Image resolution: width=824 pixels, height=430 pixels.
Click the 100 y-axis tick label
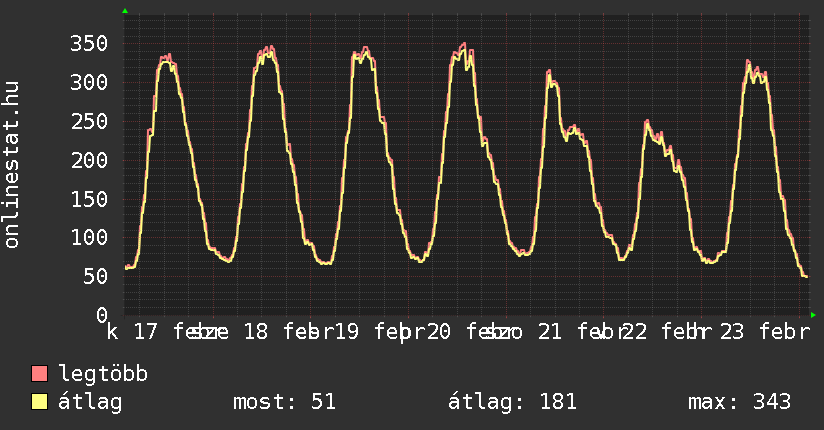point(89,238)
